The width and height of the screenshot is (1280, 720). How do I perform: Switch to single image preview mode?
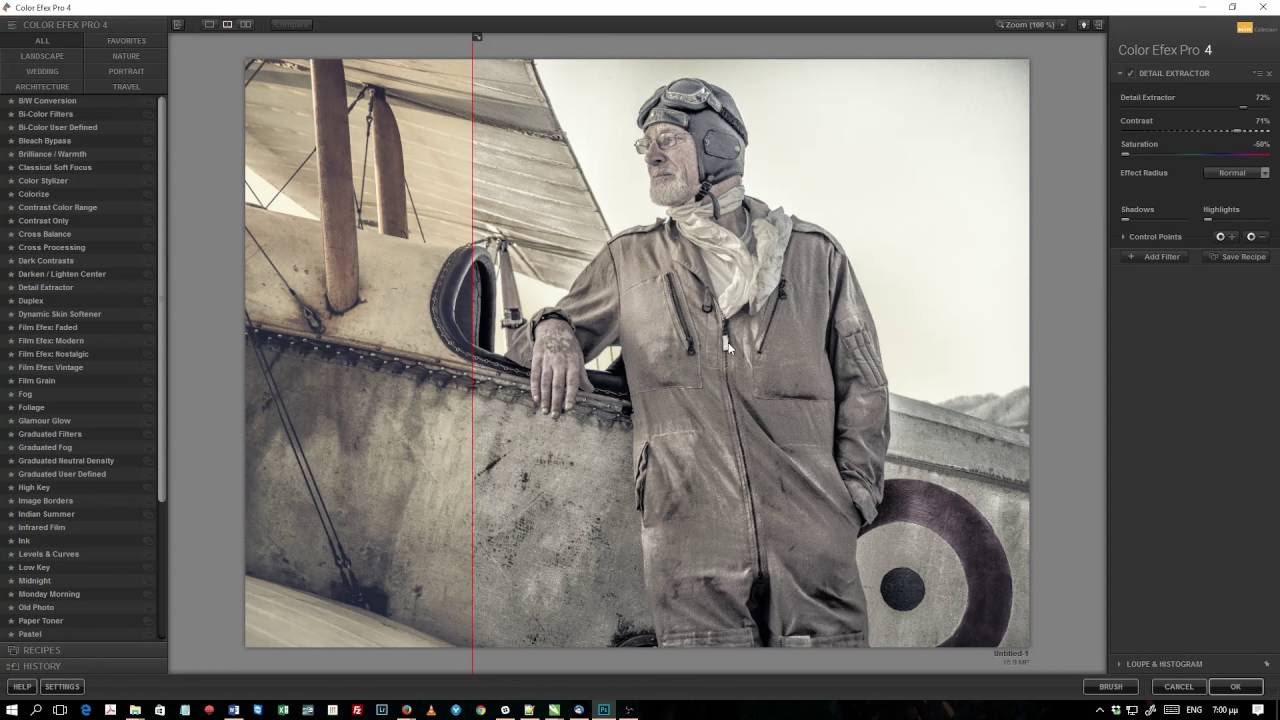[x=209, y=24]
